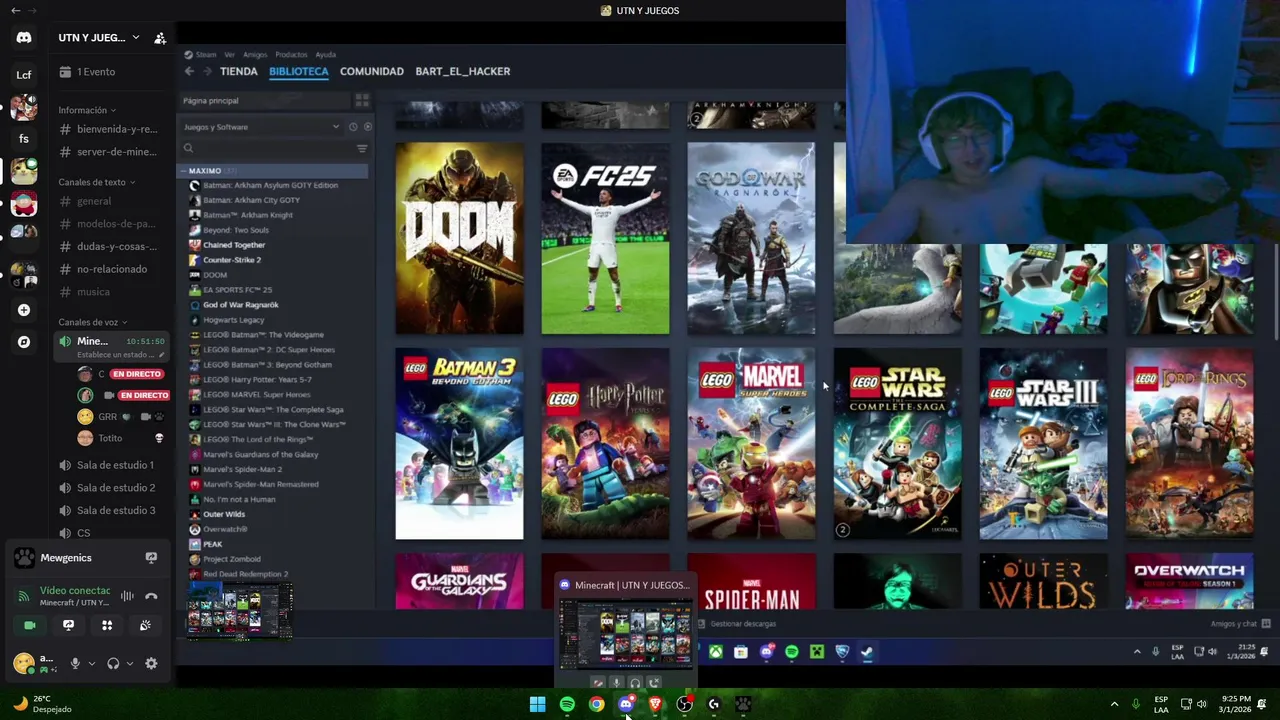Open Juegos y Software dropdown

tap(261, 127)
